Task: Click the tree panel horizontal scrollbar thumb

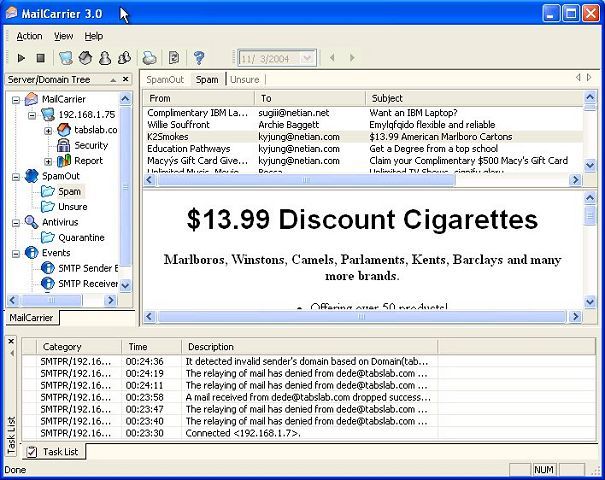Action: pos(51,300)
